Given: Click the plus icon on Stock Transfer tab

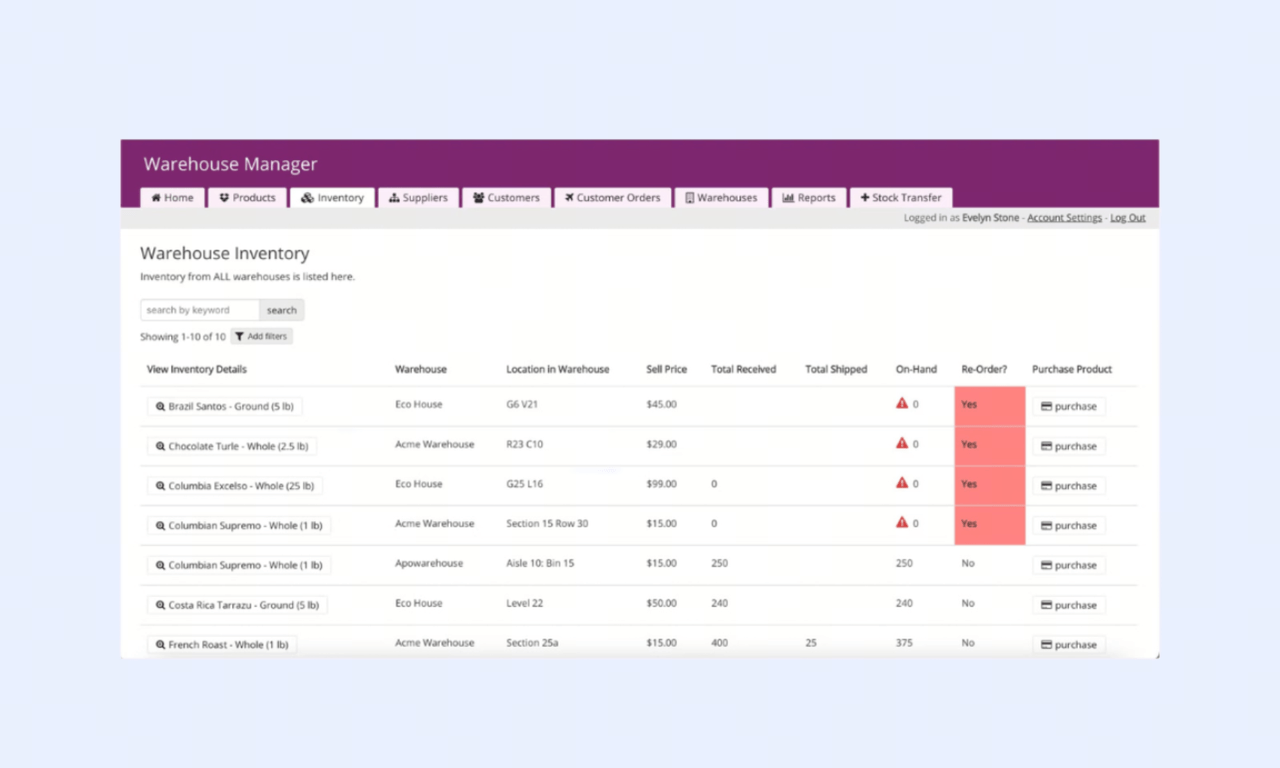Looking at the screenshot, I should 865,198.
